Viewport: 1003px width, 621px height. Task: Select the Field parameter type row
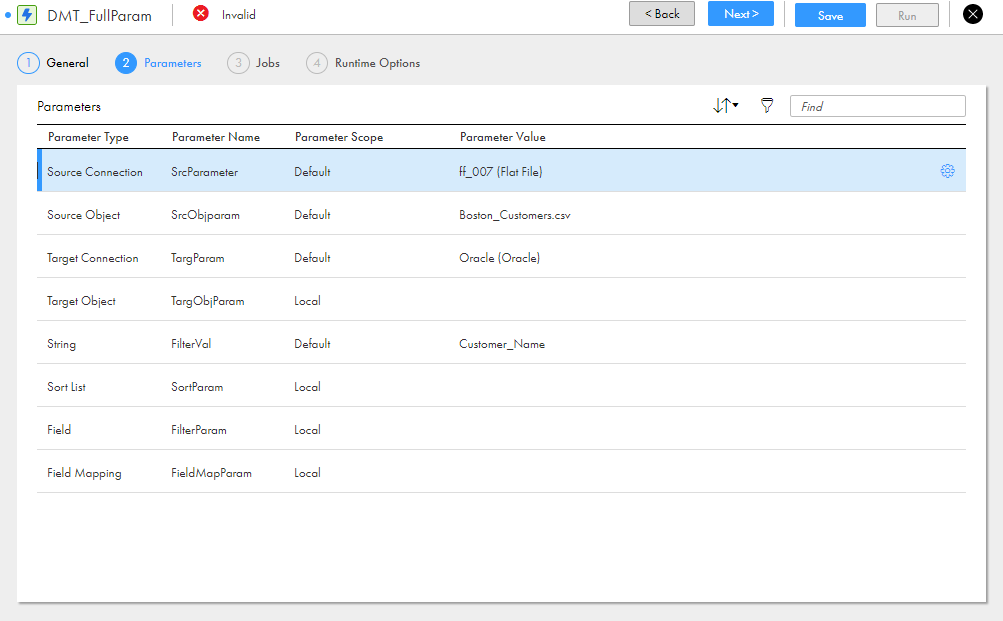[x=502, y=429]
